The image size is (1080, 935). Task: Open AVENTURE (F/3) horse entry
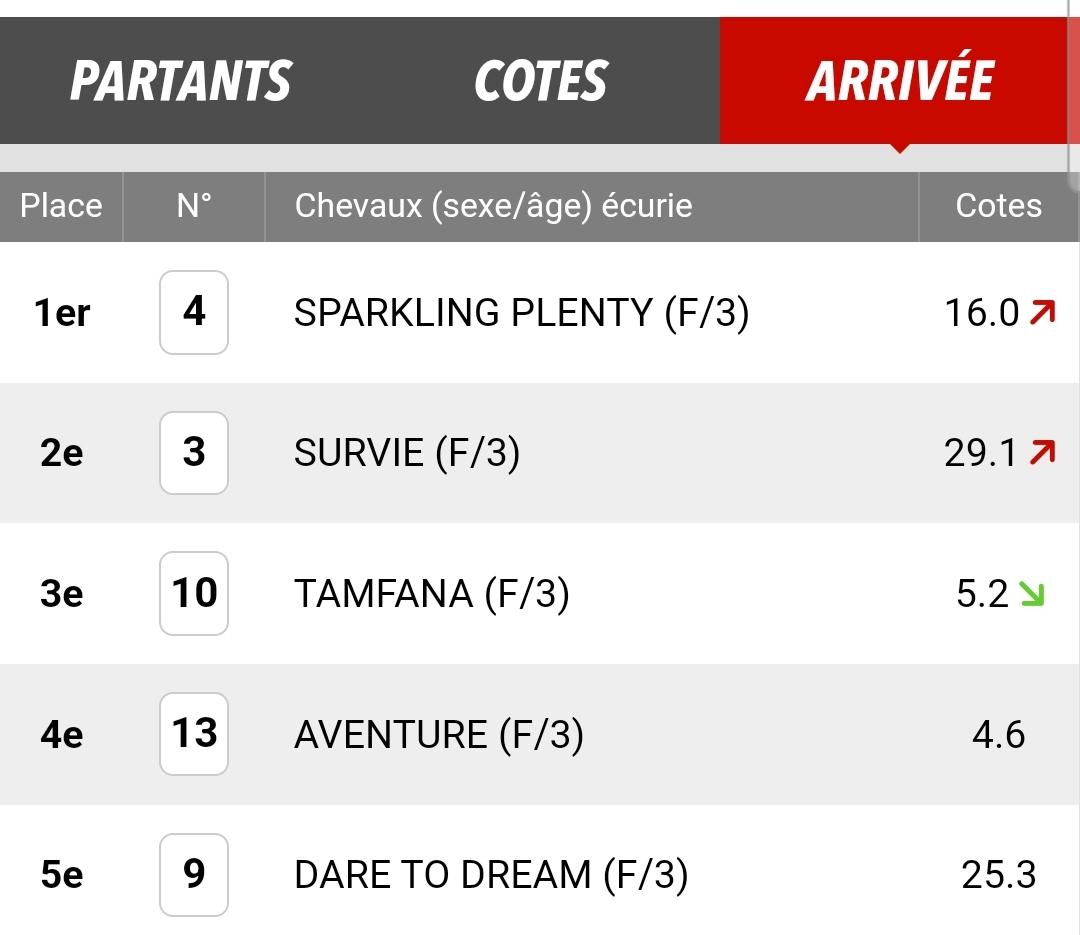pyautogui.click(x=439, y=734)
